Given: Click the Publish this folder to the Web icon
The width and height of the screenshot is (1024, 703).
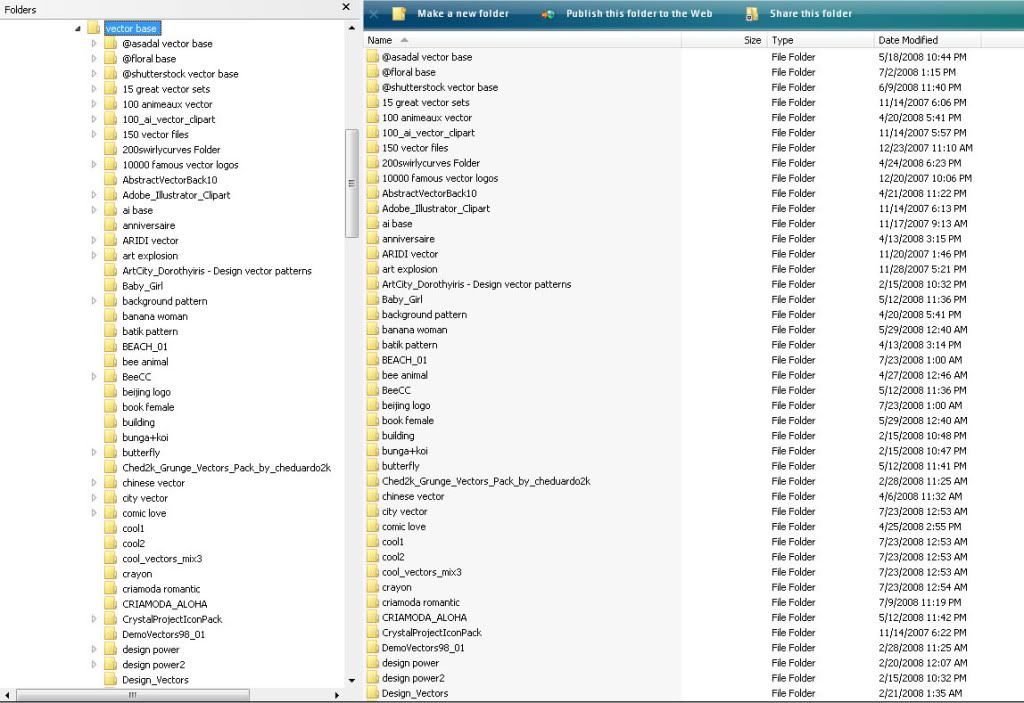Looking at the screenshot, I should pos(547,14).
